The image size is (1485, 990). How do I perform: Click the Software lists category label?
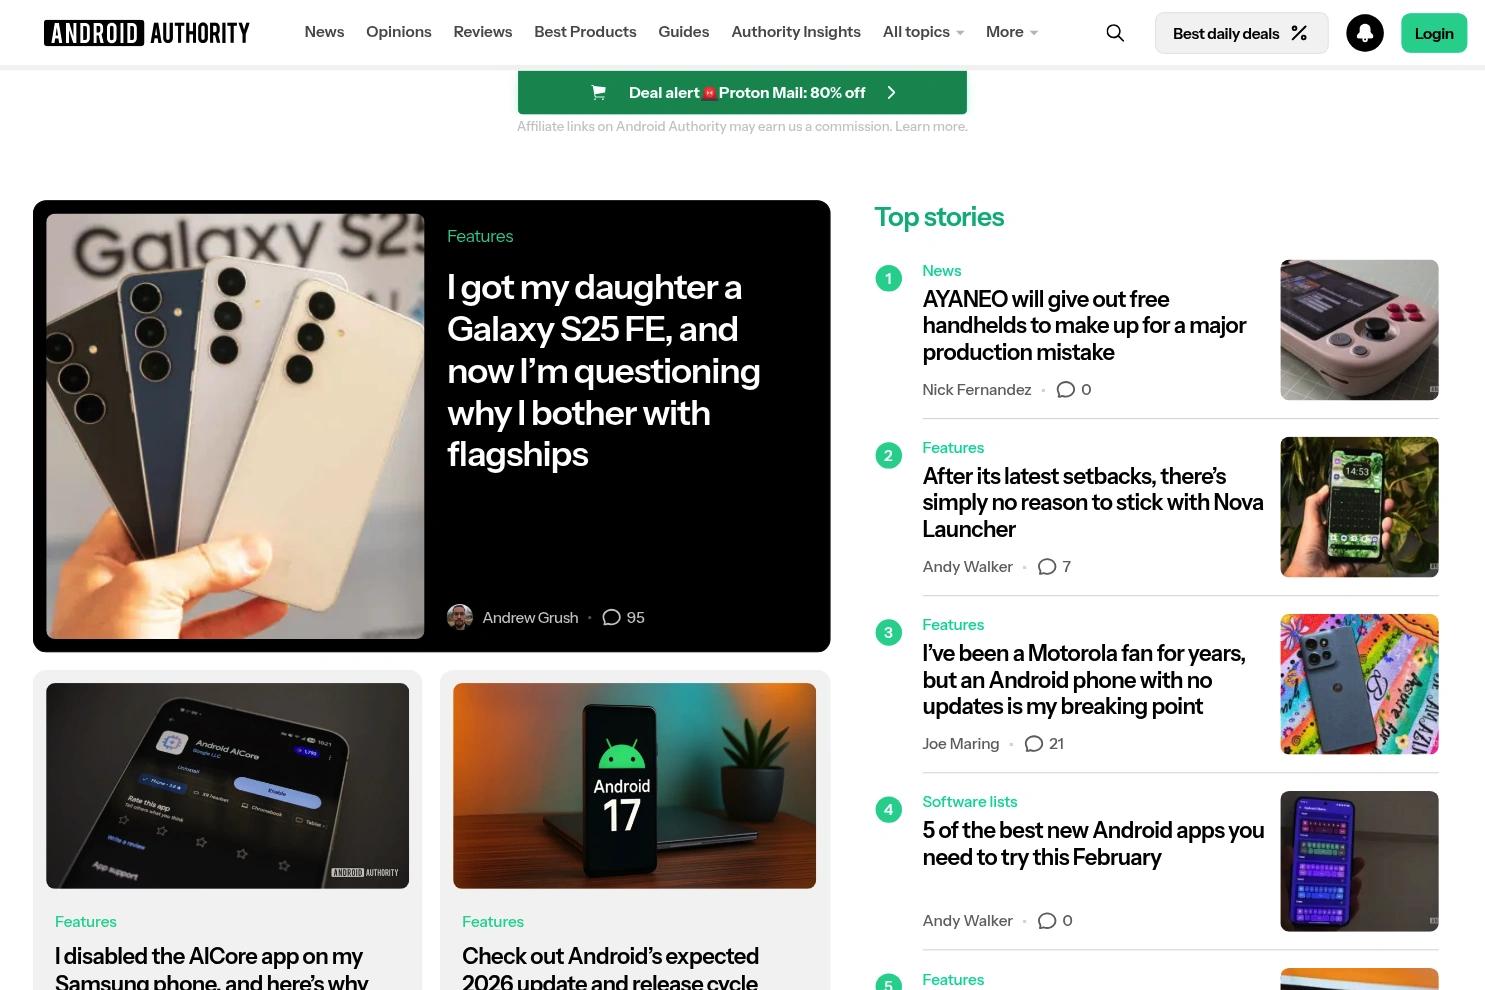(x=970, y=802)
